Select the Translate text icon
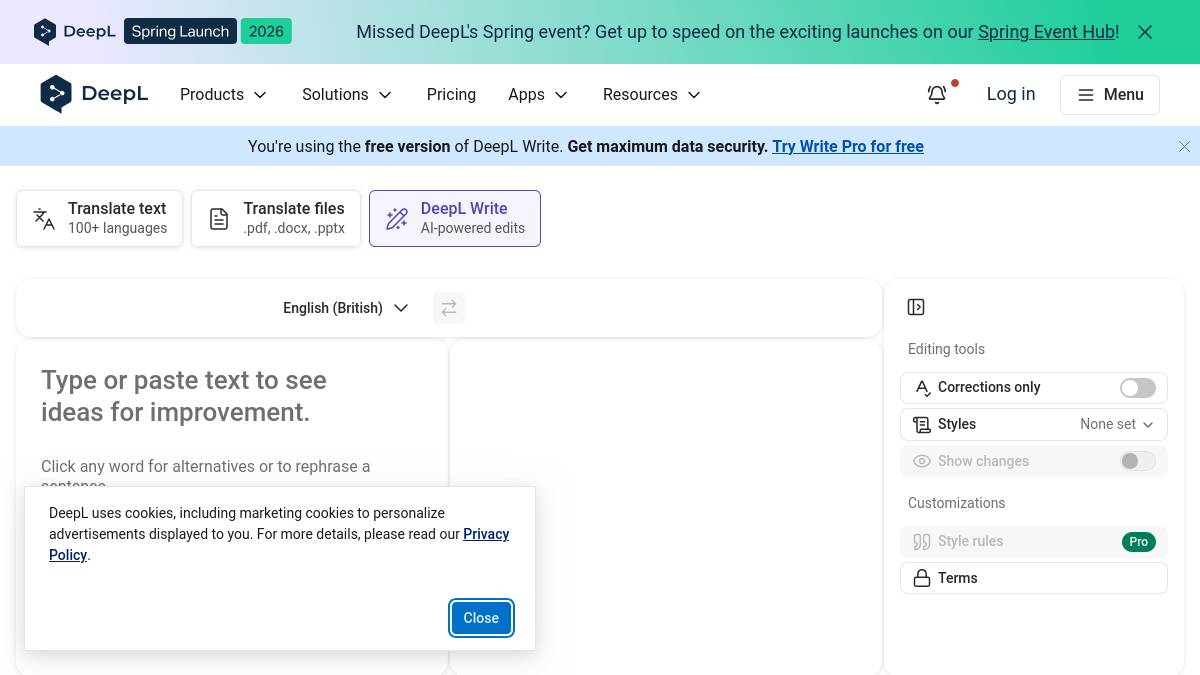Image resolution: width=1200 pixels, height=675 pixels. [43, 218]
